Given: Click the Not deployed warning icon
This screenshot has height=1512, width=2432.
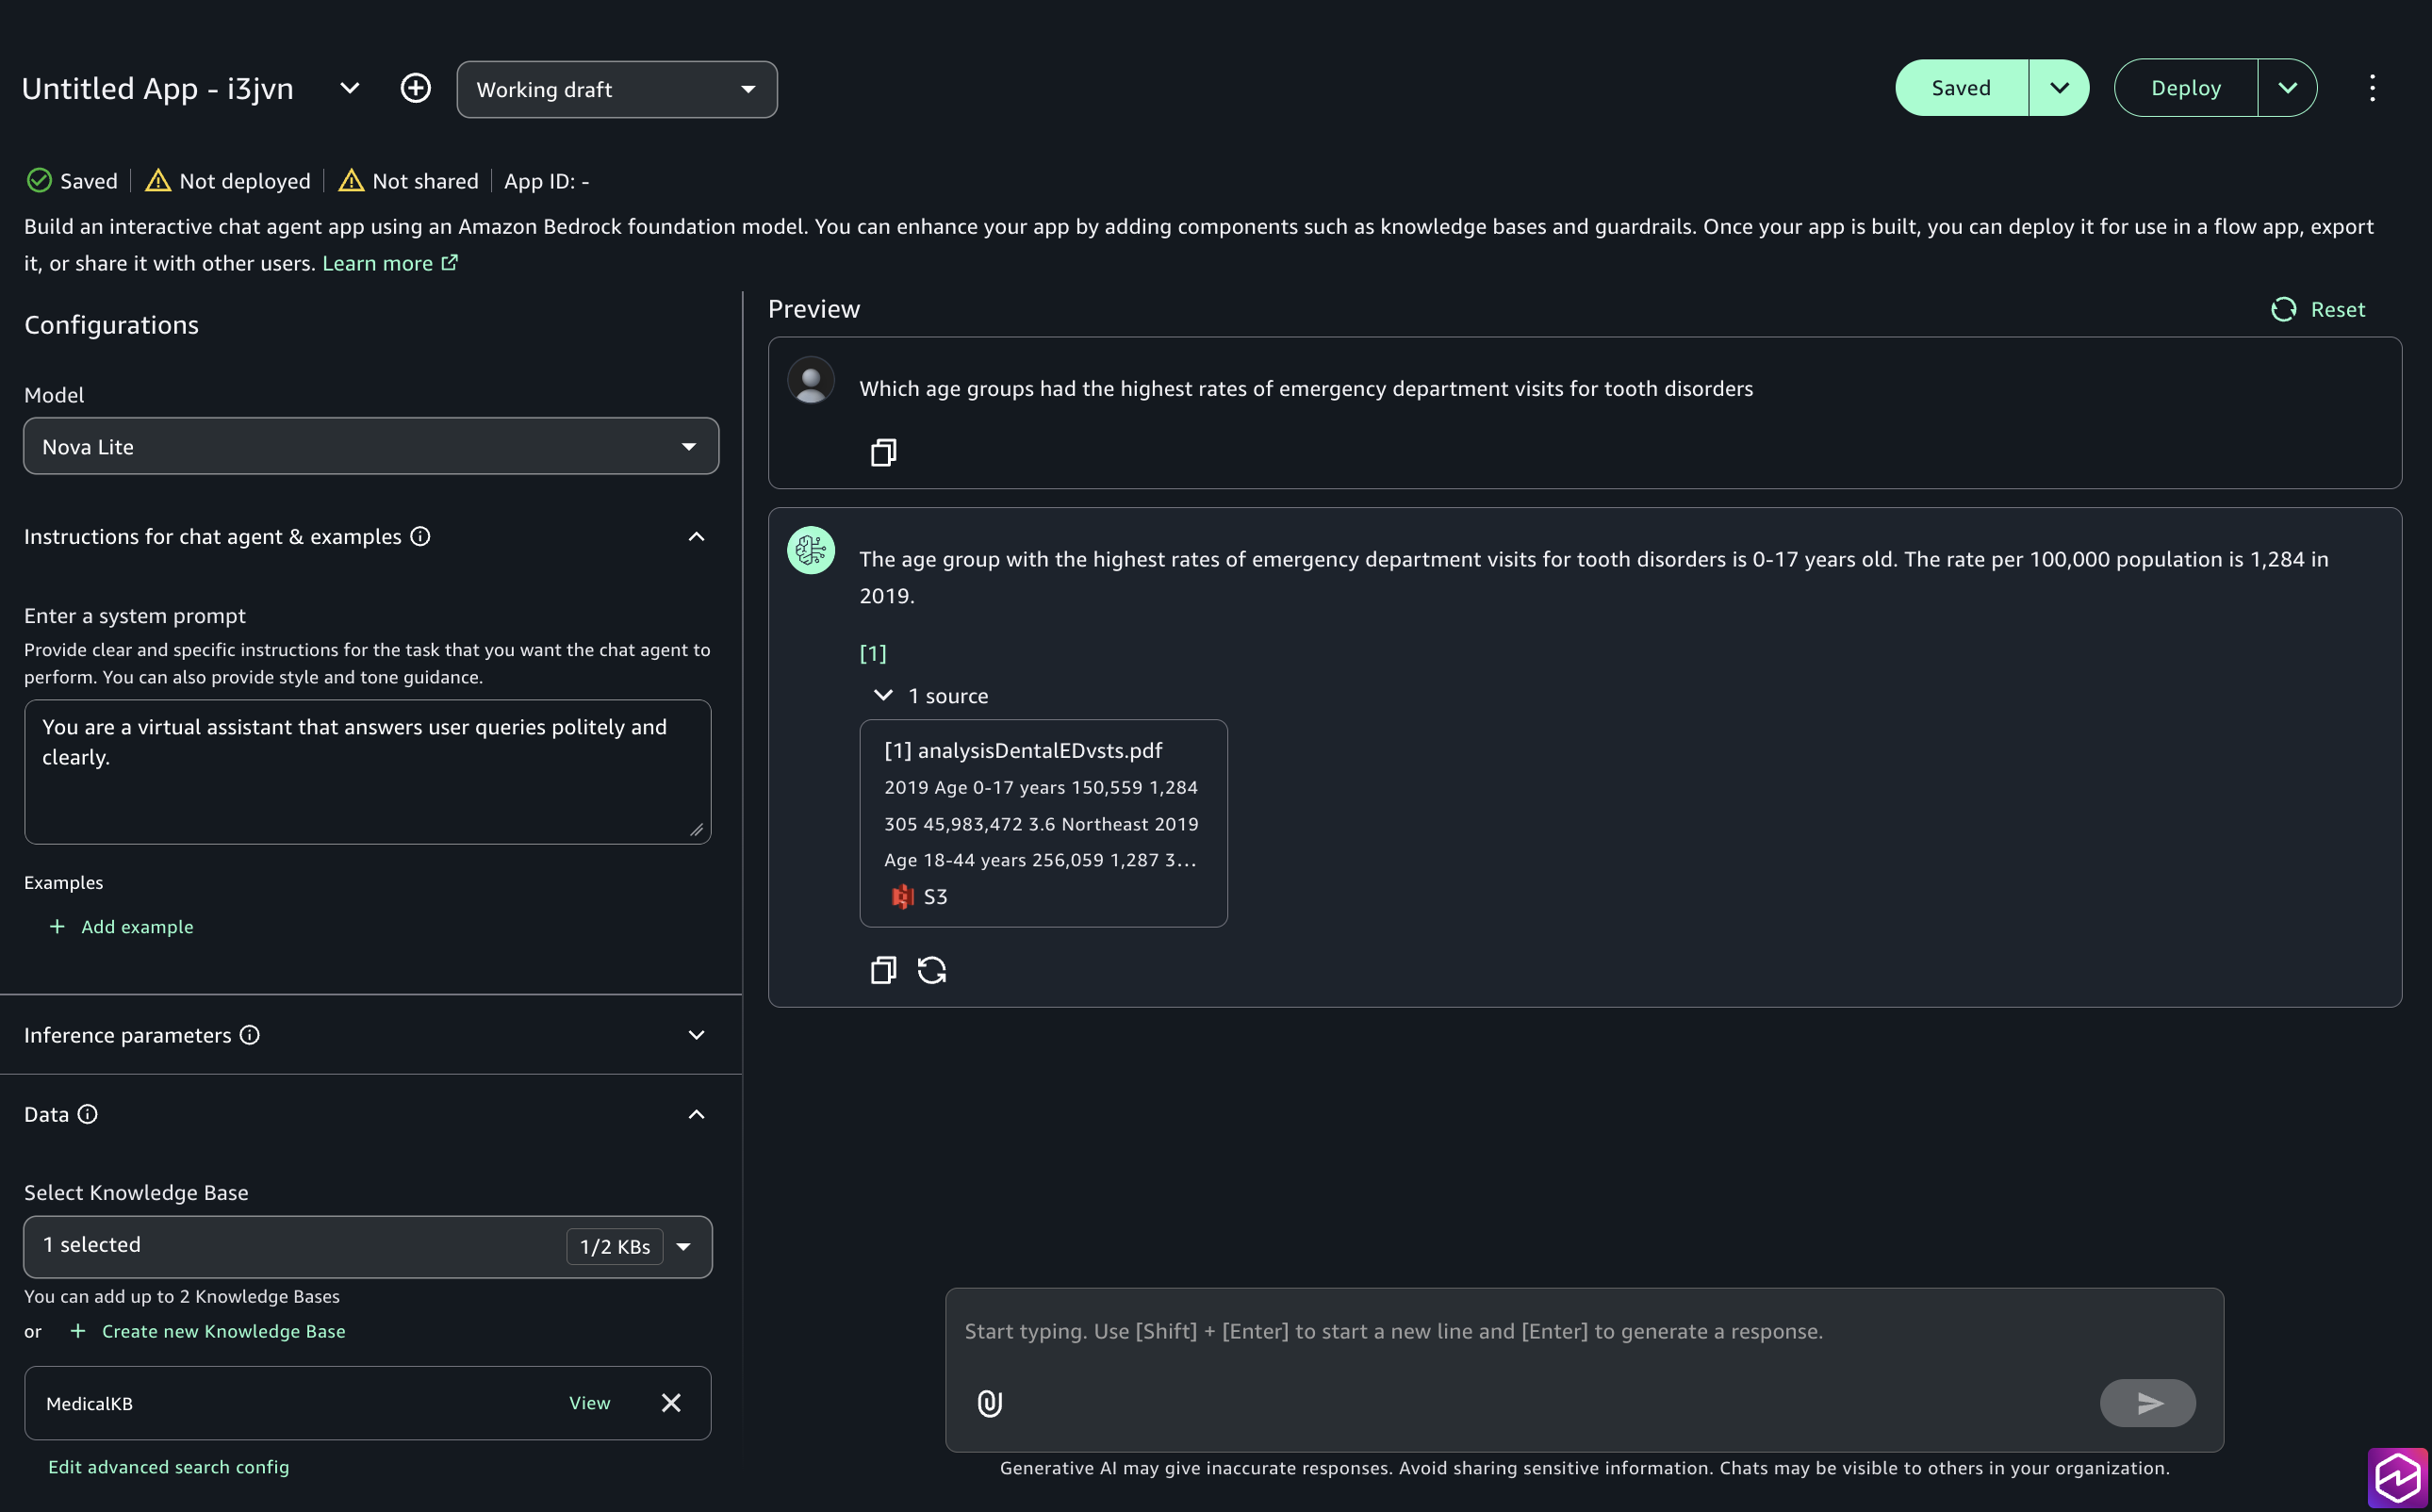Looking at the screenshot, I should point(157,180).
